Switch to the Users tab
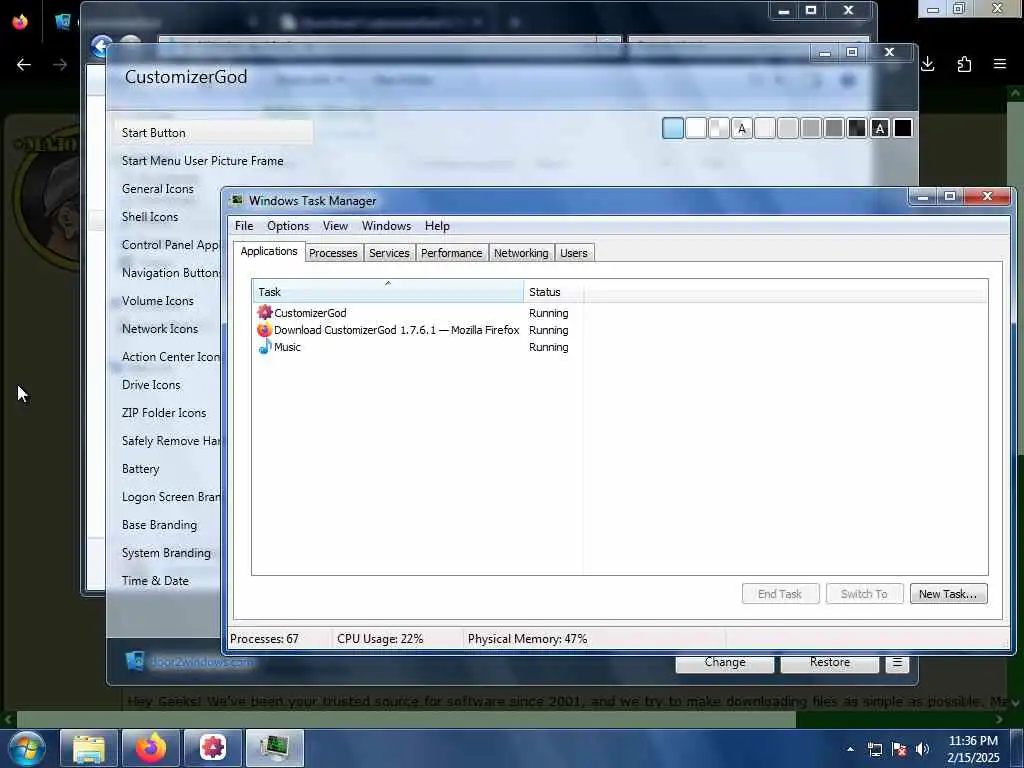Viewport: 1024px width, 768px height. (x=573, y=253)
